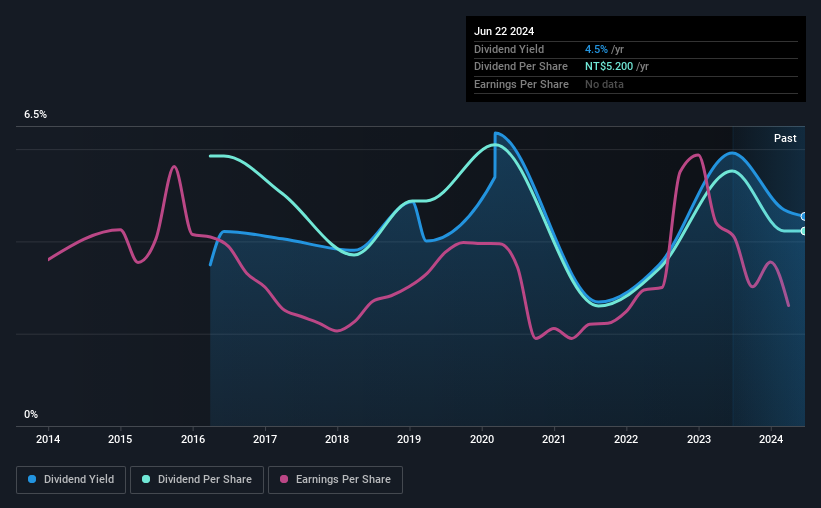
Task: Click the 2016 x-axis label
Action: tap(193, 439)
